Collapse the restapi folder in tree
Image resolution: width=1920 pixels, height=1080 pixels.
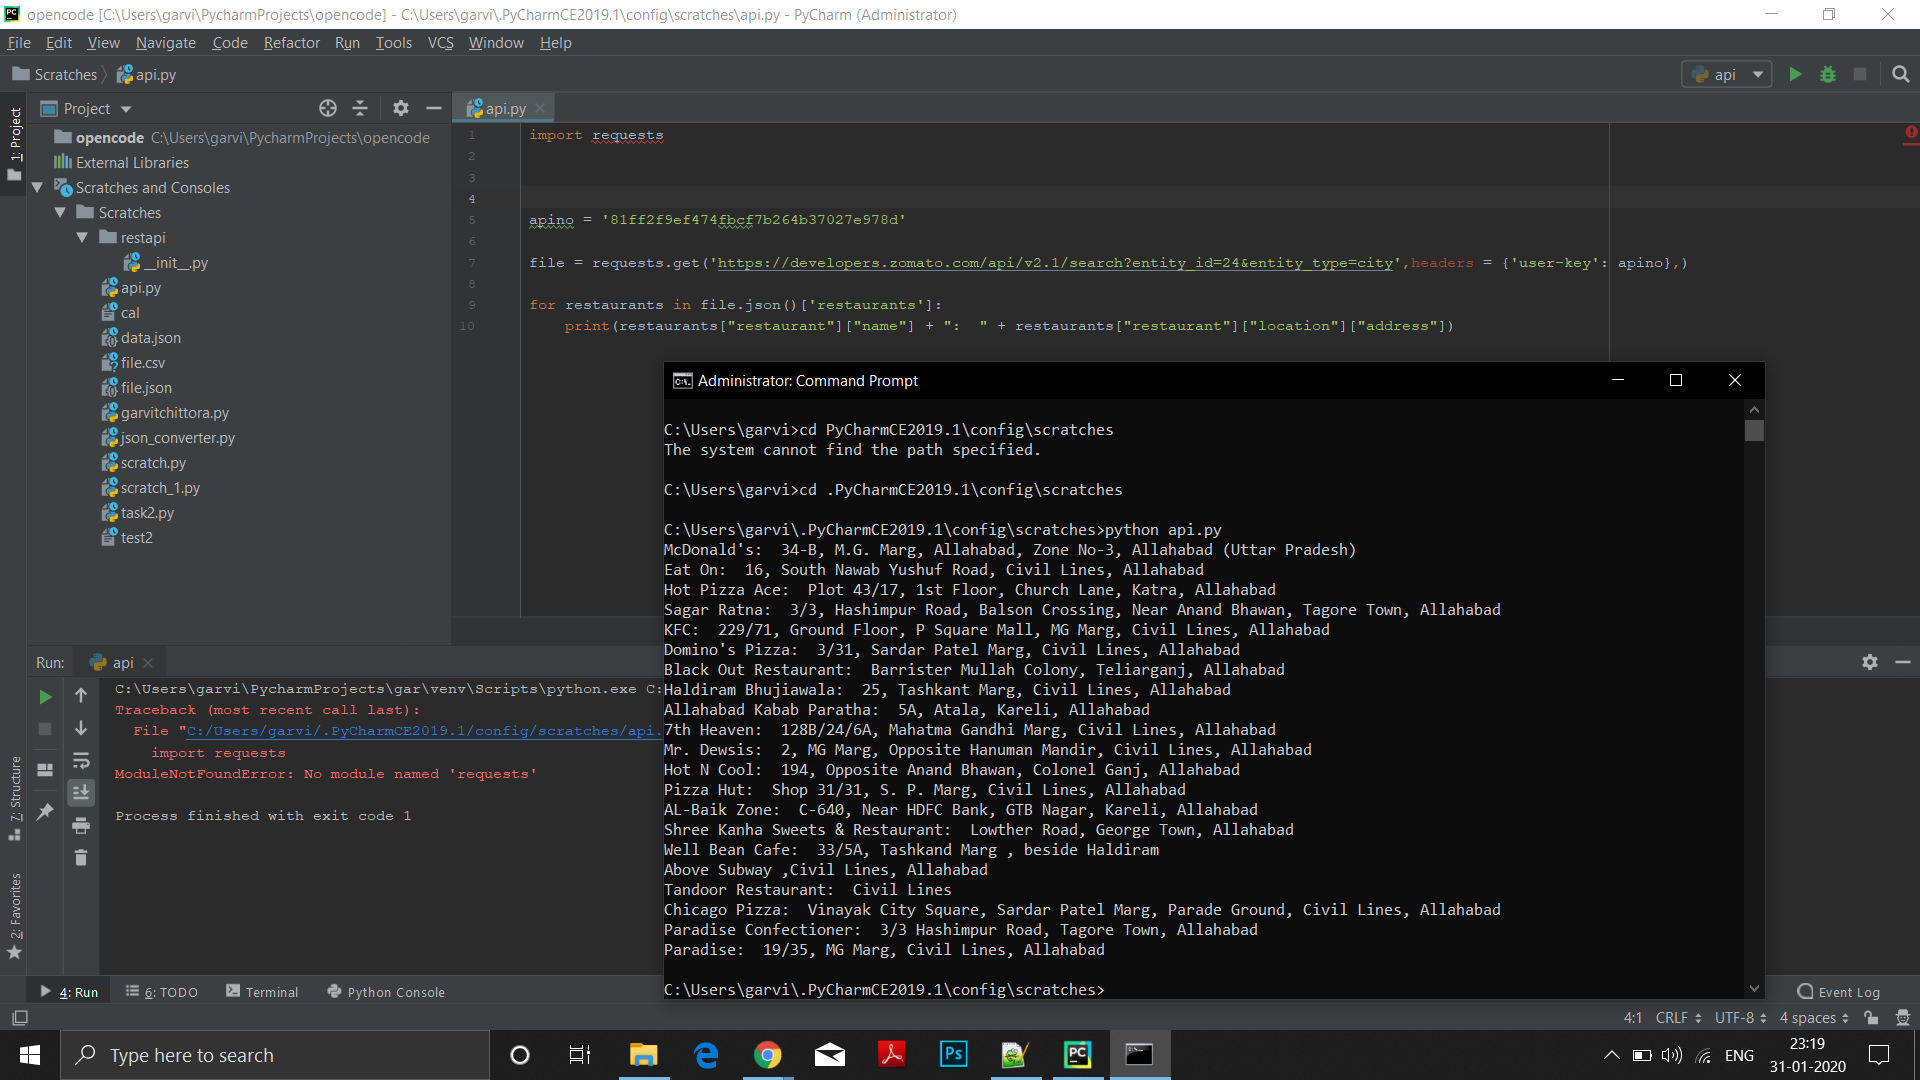pos(82,238)
